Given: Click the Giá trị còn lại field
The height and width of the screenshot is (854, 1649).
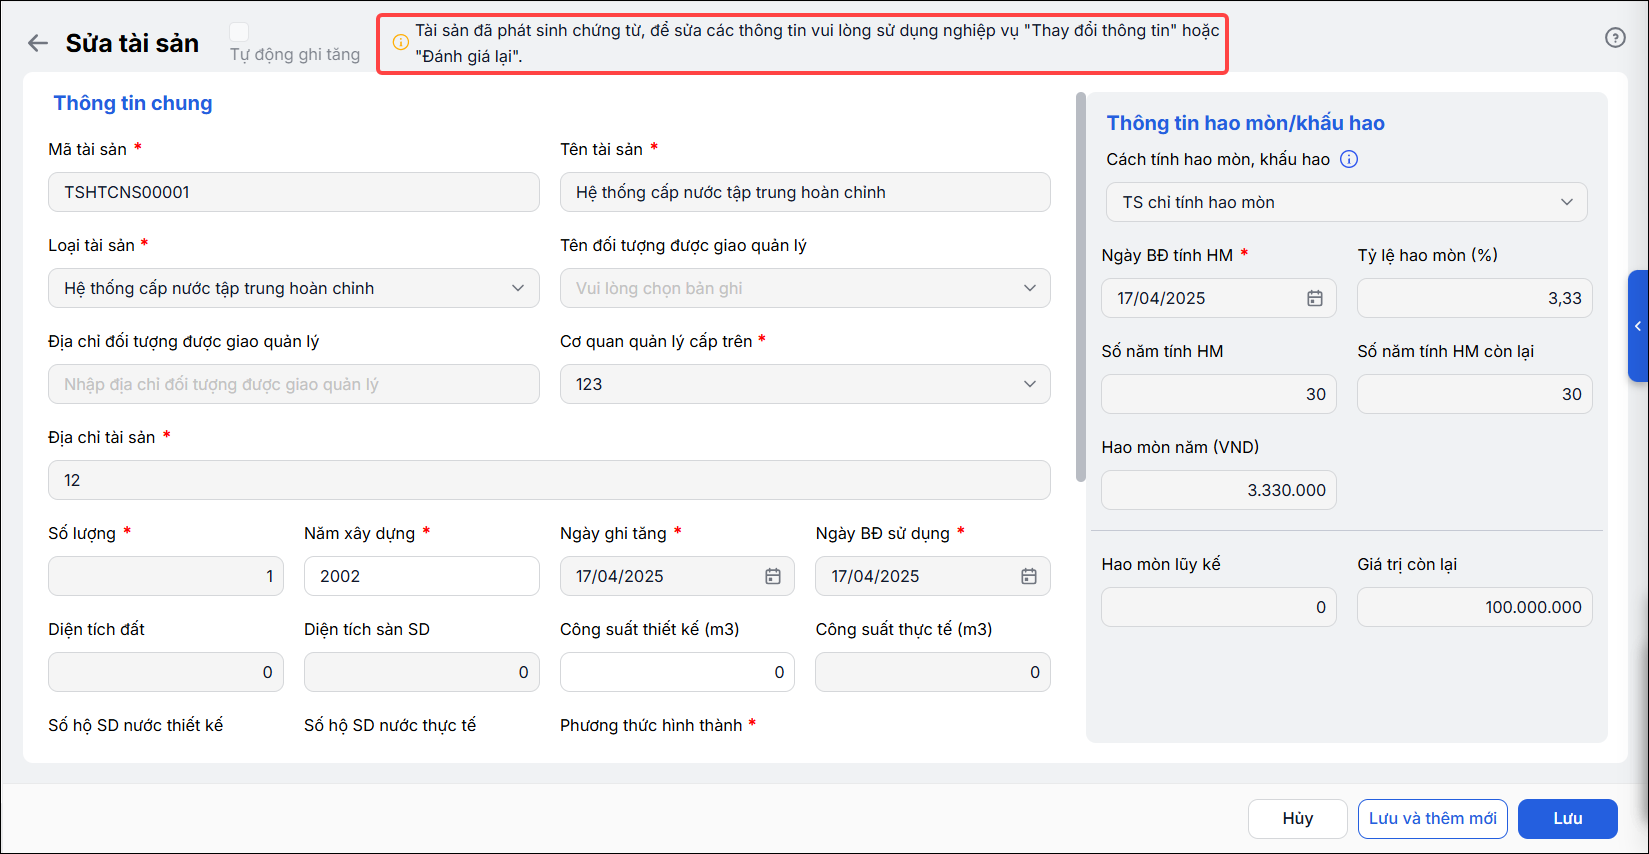Looking at the screenshot, I should pyautogui.click(x=1475, y=607).
